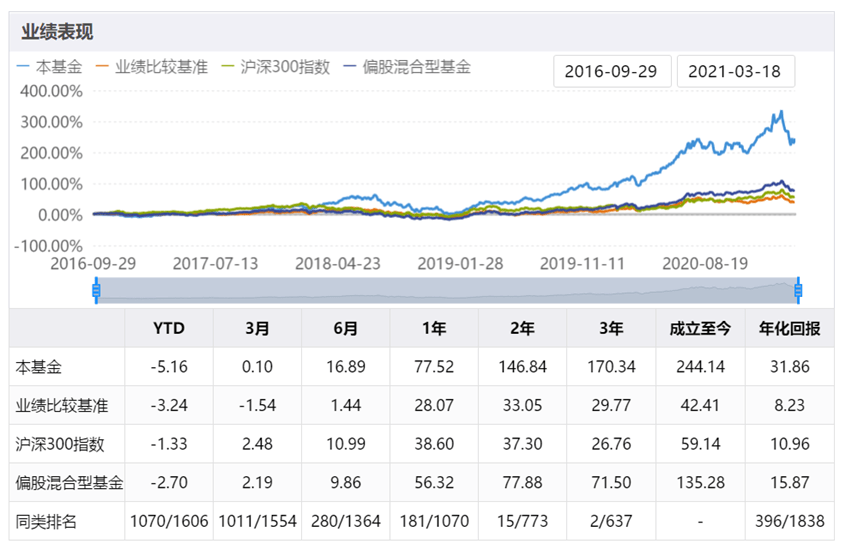
Task: Click the y-axis label 400.00%
Action: (x=52, y=91)
